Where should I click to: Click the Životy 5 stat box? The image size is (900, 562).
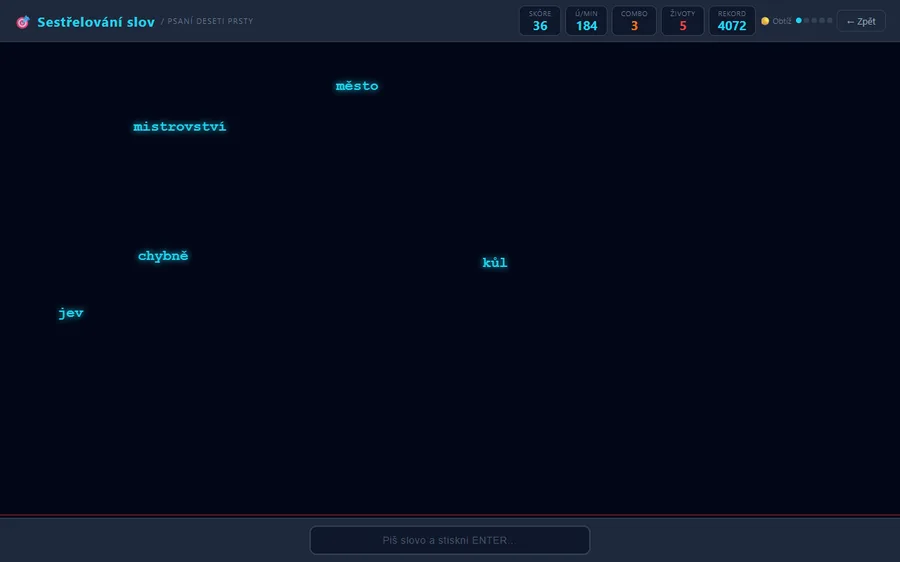pos(682,21)
